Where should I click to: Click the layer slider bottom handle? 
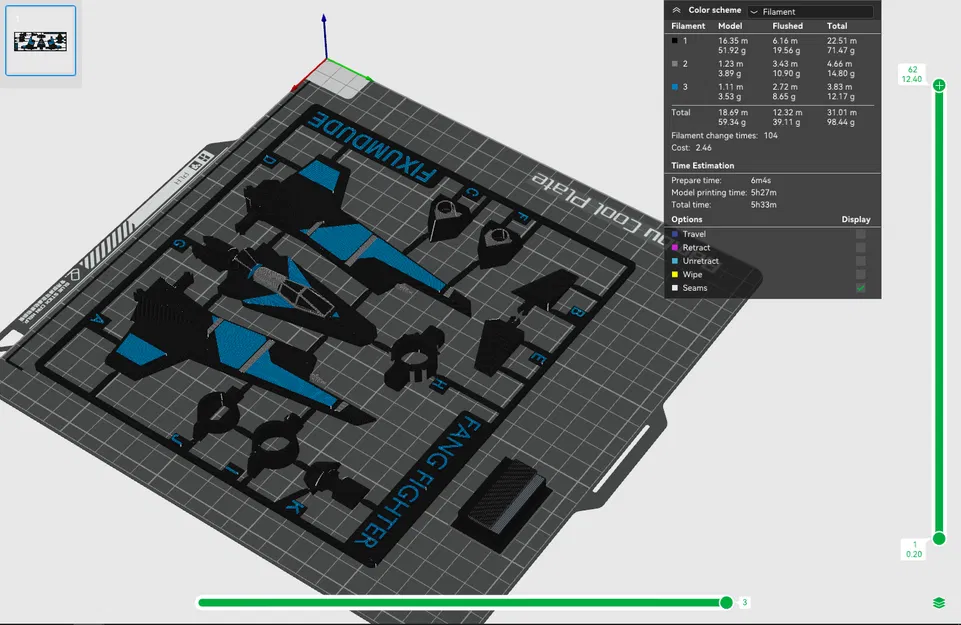(939, 539)
